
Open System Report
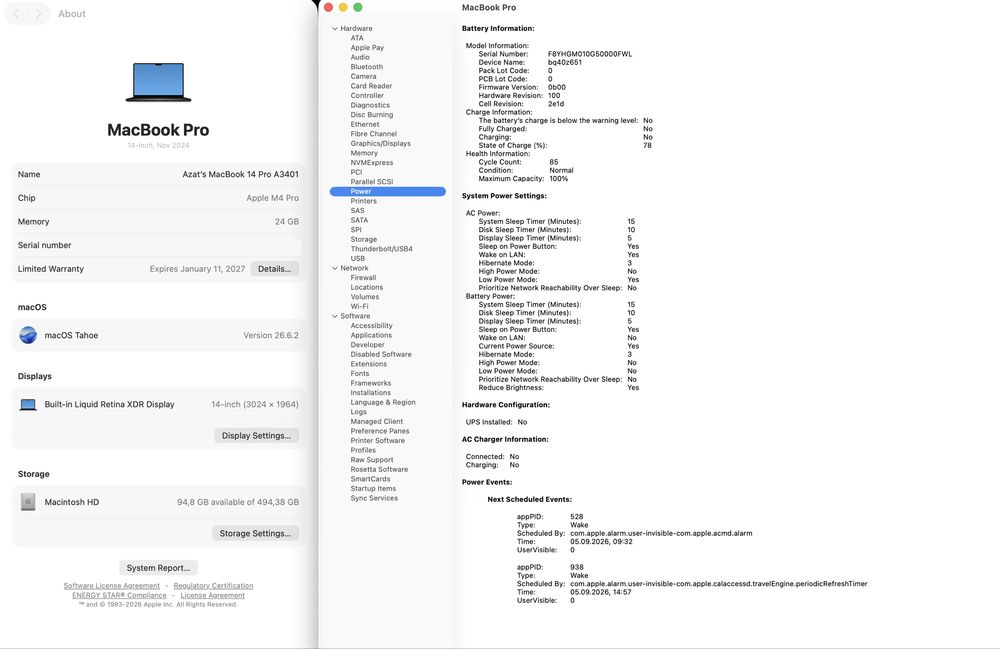click(158, 567)
